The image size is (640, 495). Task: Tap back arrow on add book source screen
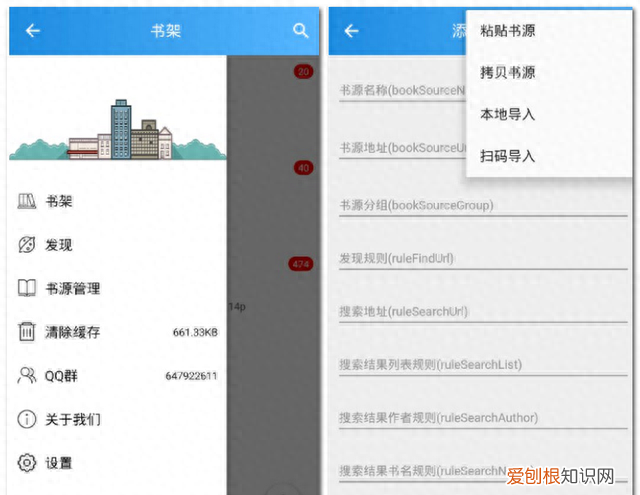[x=351, y=31]
